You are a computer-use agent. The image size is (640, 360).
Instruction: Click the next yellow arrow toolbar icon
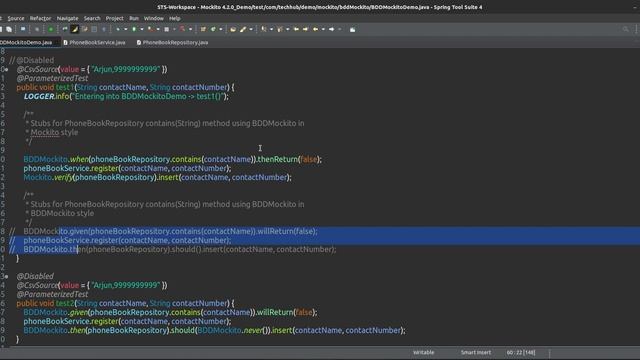[305, 29]
